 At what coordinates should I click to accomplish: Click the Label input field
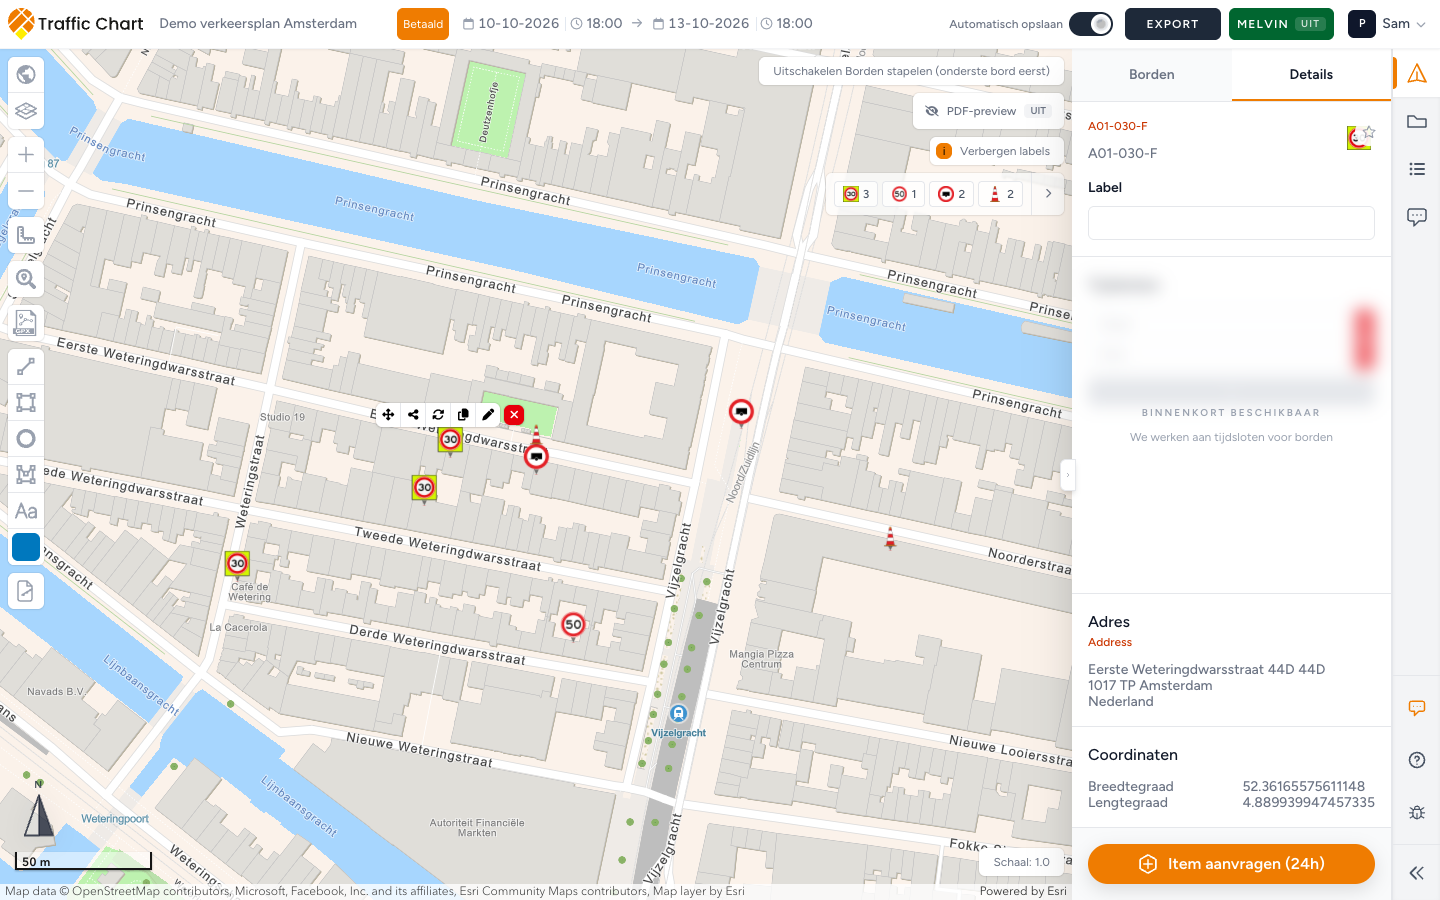pyautogui.click(x=1231, y=223)
